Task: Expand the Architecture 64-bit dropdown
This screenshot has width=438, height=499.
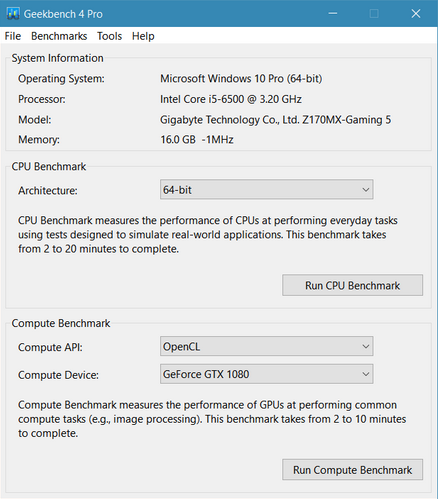Action: (266, 190)
